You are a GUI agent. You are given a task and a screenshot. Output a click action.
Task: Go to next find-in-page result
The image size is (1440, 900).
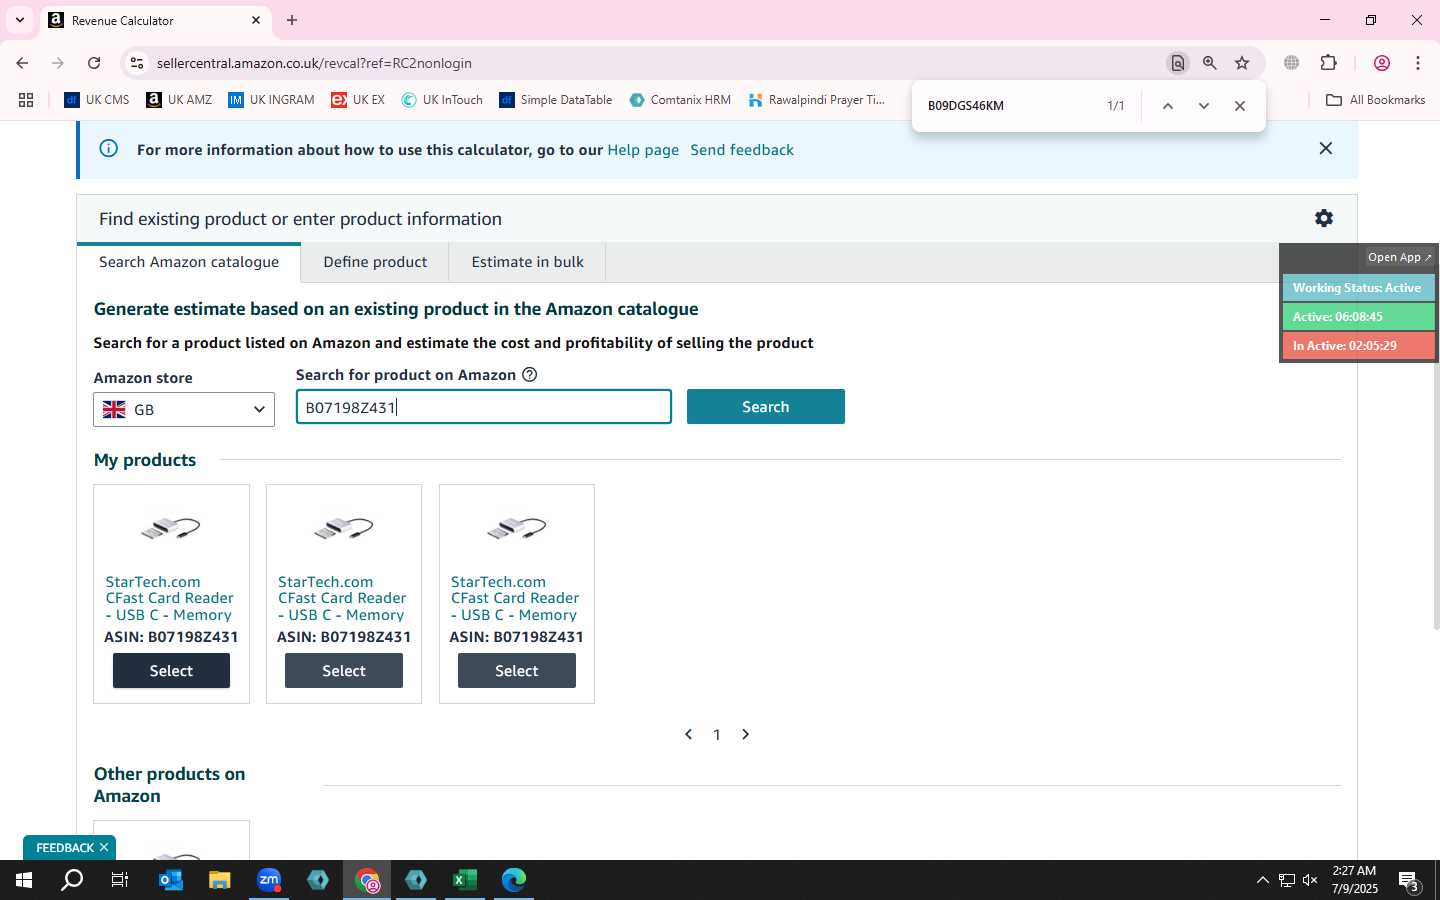coord(1204,106)
